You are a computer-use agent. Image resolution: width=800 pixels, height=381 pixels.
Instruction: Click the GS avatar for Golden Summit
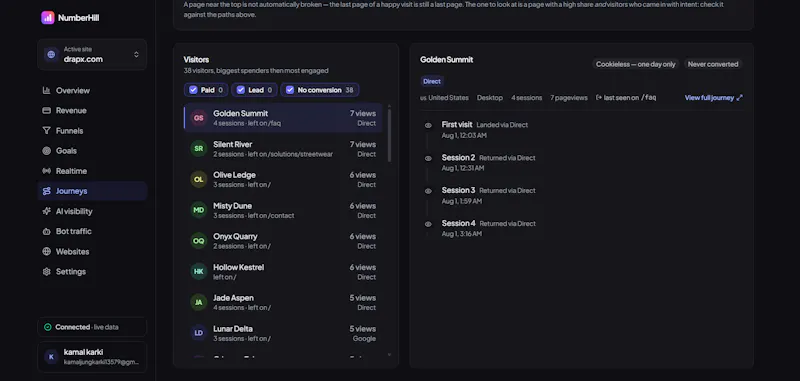click(198, 118)
